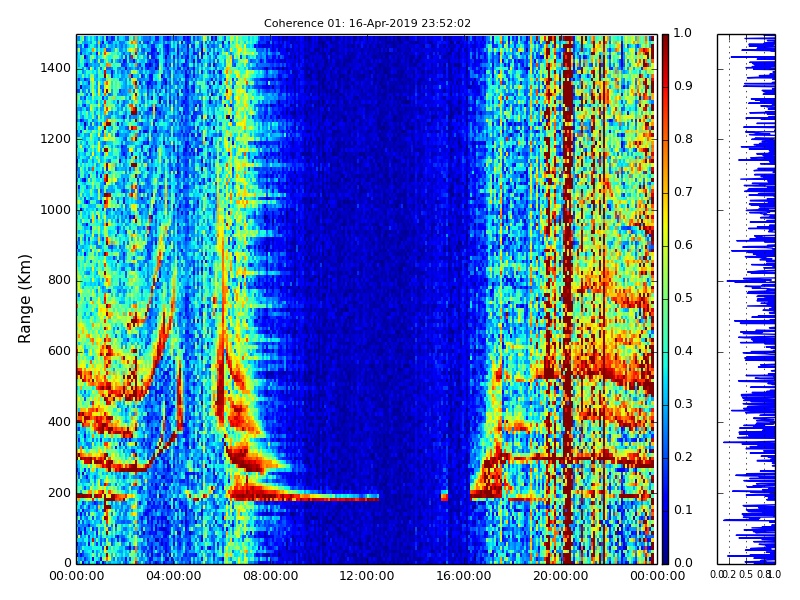Click the 1400 range axis tick label
Screen dimensions: 800x600
coord(56,68)
